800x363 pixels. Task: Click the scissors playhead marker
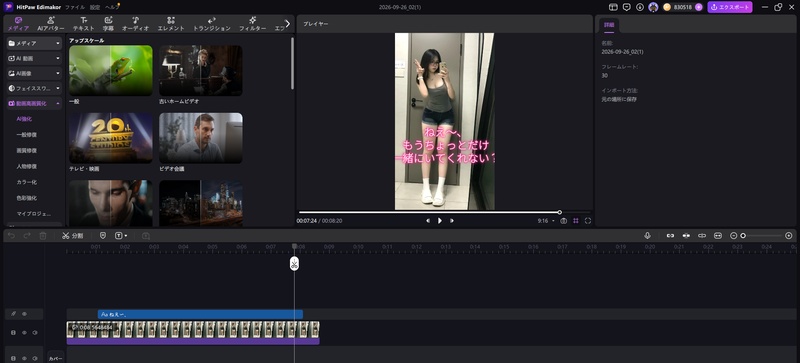tap(294, 263)
